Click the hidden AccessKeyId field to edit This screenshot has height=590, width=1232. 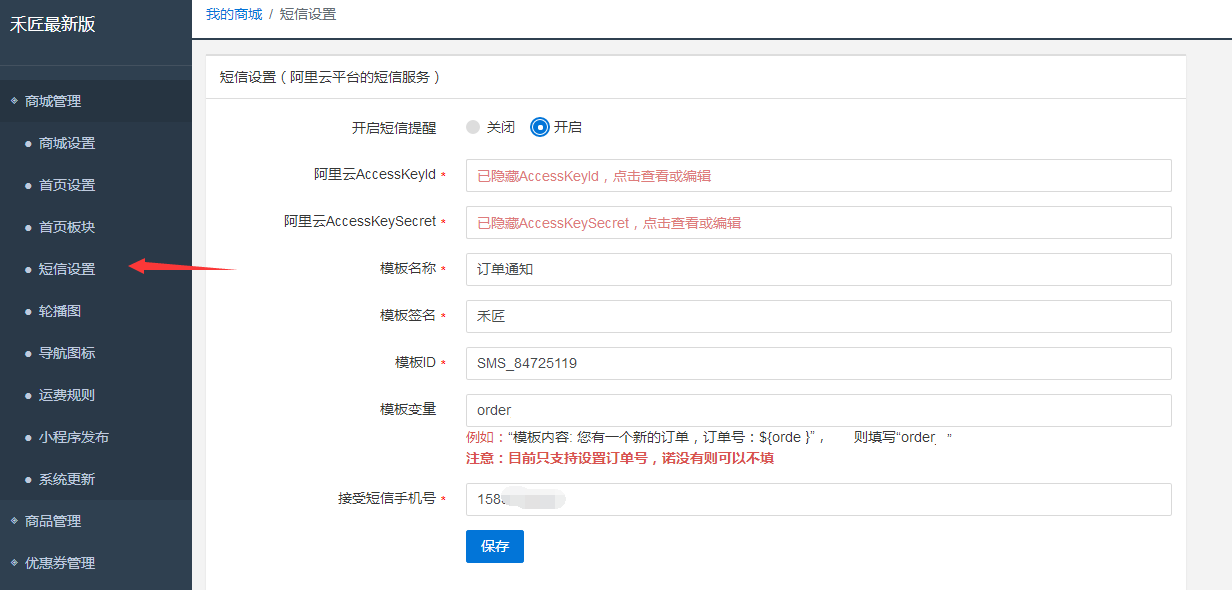click(x=818, y=176)
